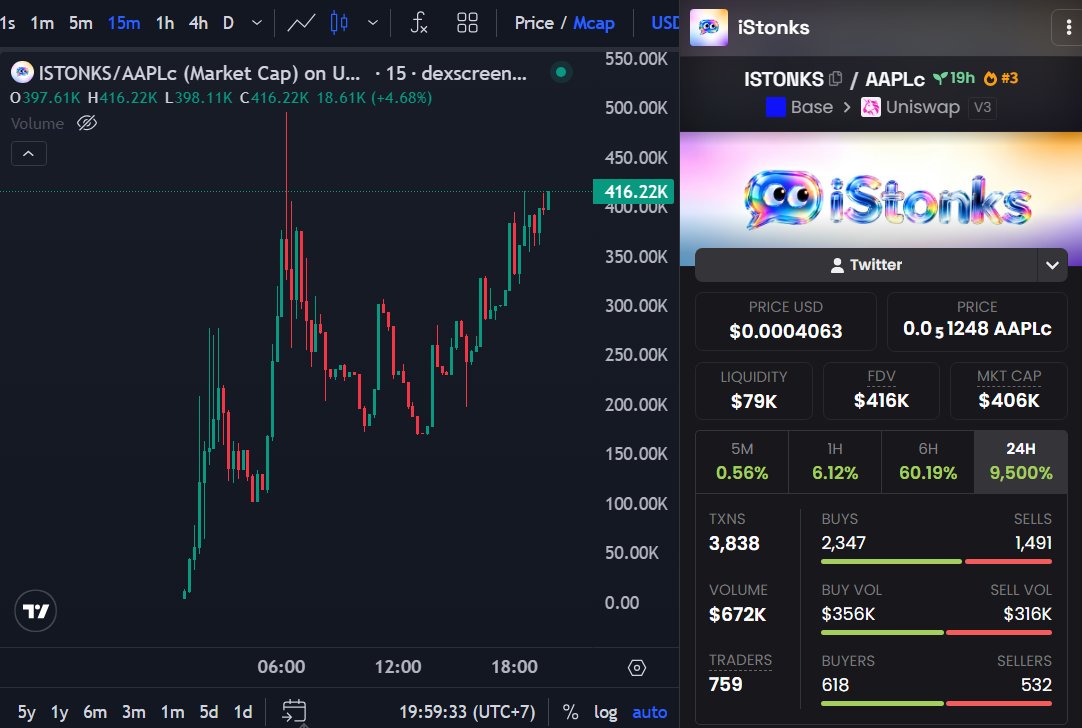Click the ISTONKS/AAPLc chart symbol title
Screen dimensions: 1082x728
point(199,73)
